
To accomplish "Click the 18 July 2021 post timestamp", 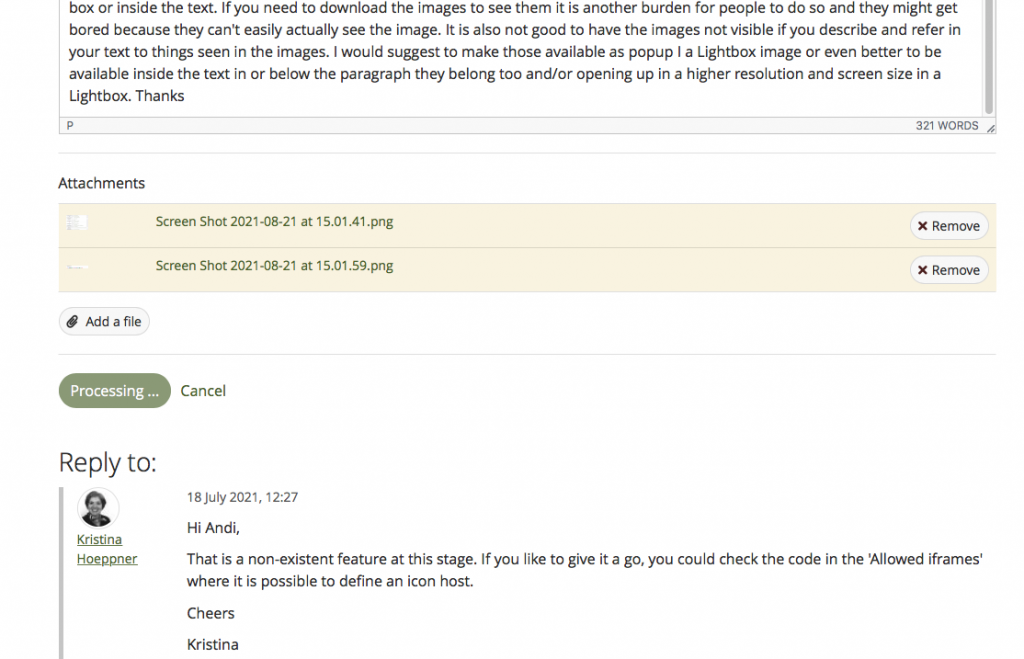I will click(x=242, y=497).
